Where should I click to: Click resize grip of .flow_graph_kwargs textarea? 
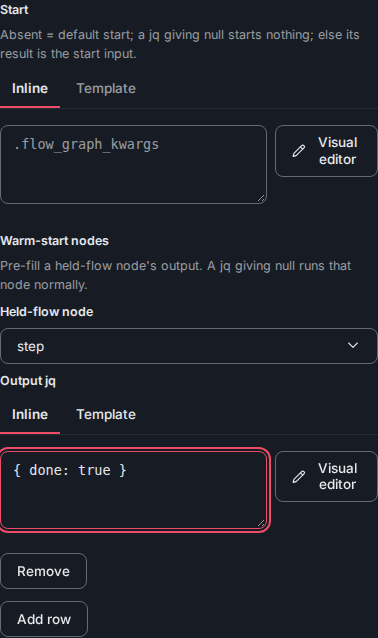tap(261, 198)
